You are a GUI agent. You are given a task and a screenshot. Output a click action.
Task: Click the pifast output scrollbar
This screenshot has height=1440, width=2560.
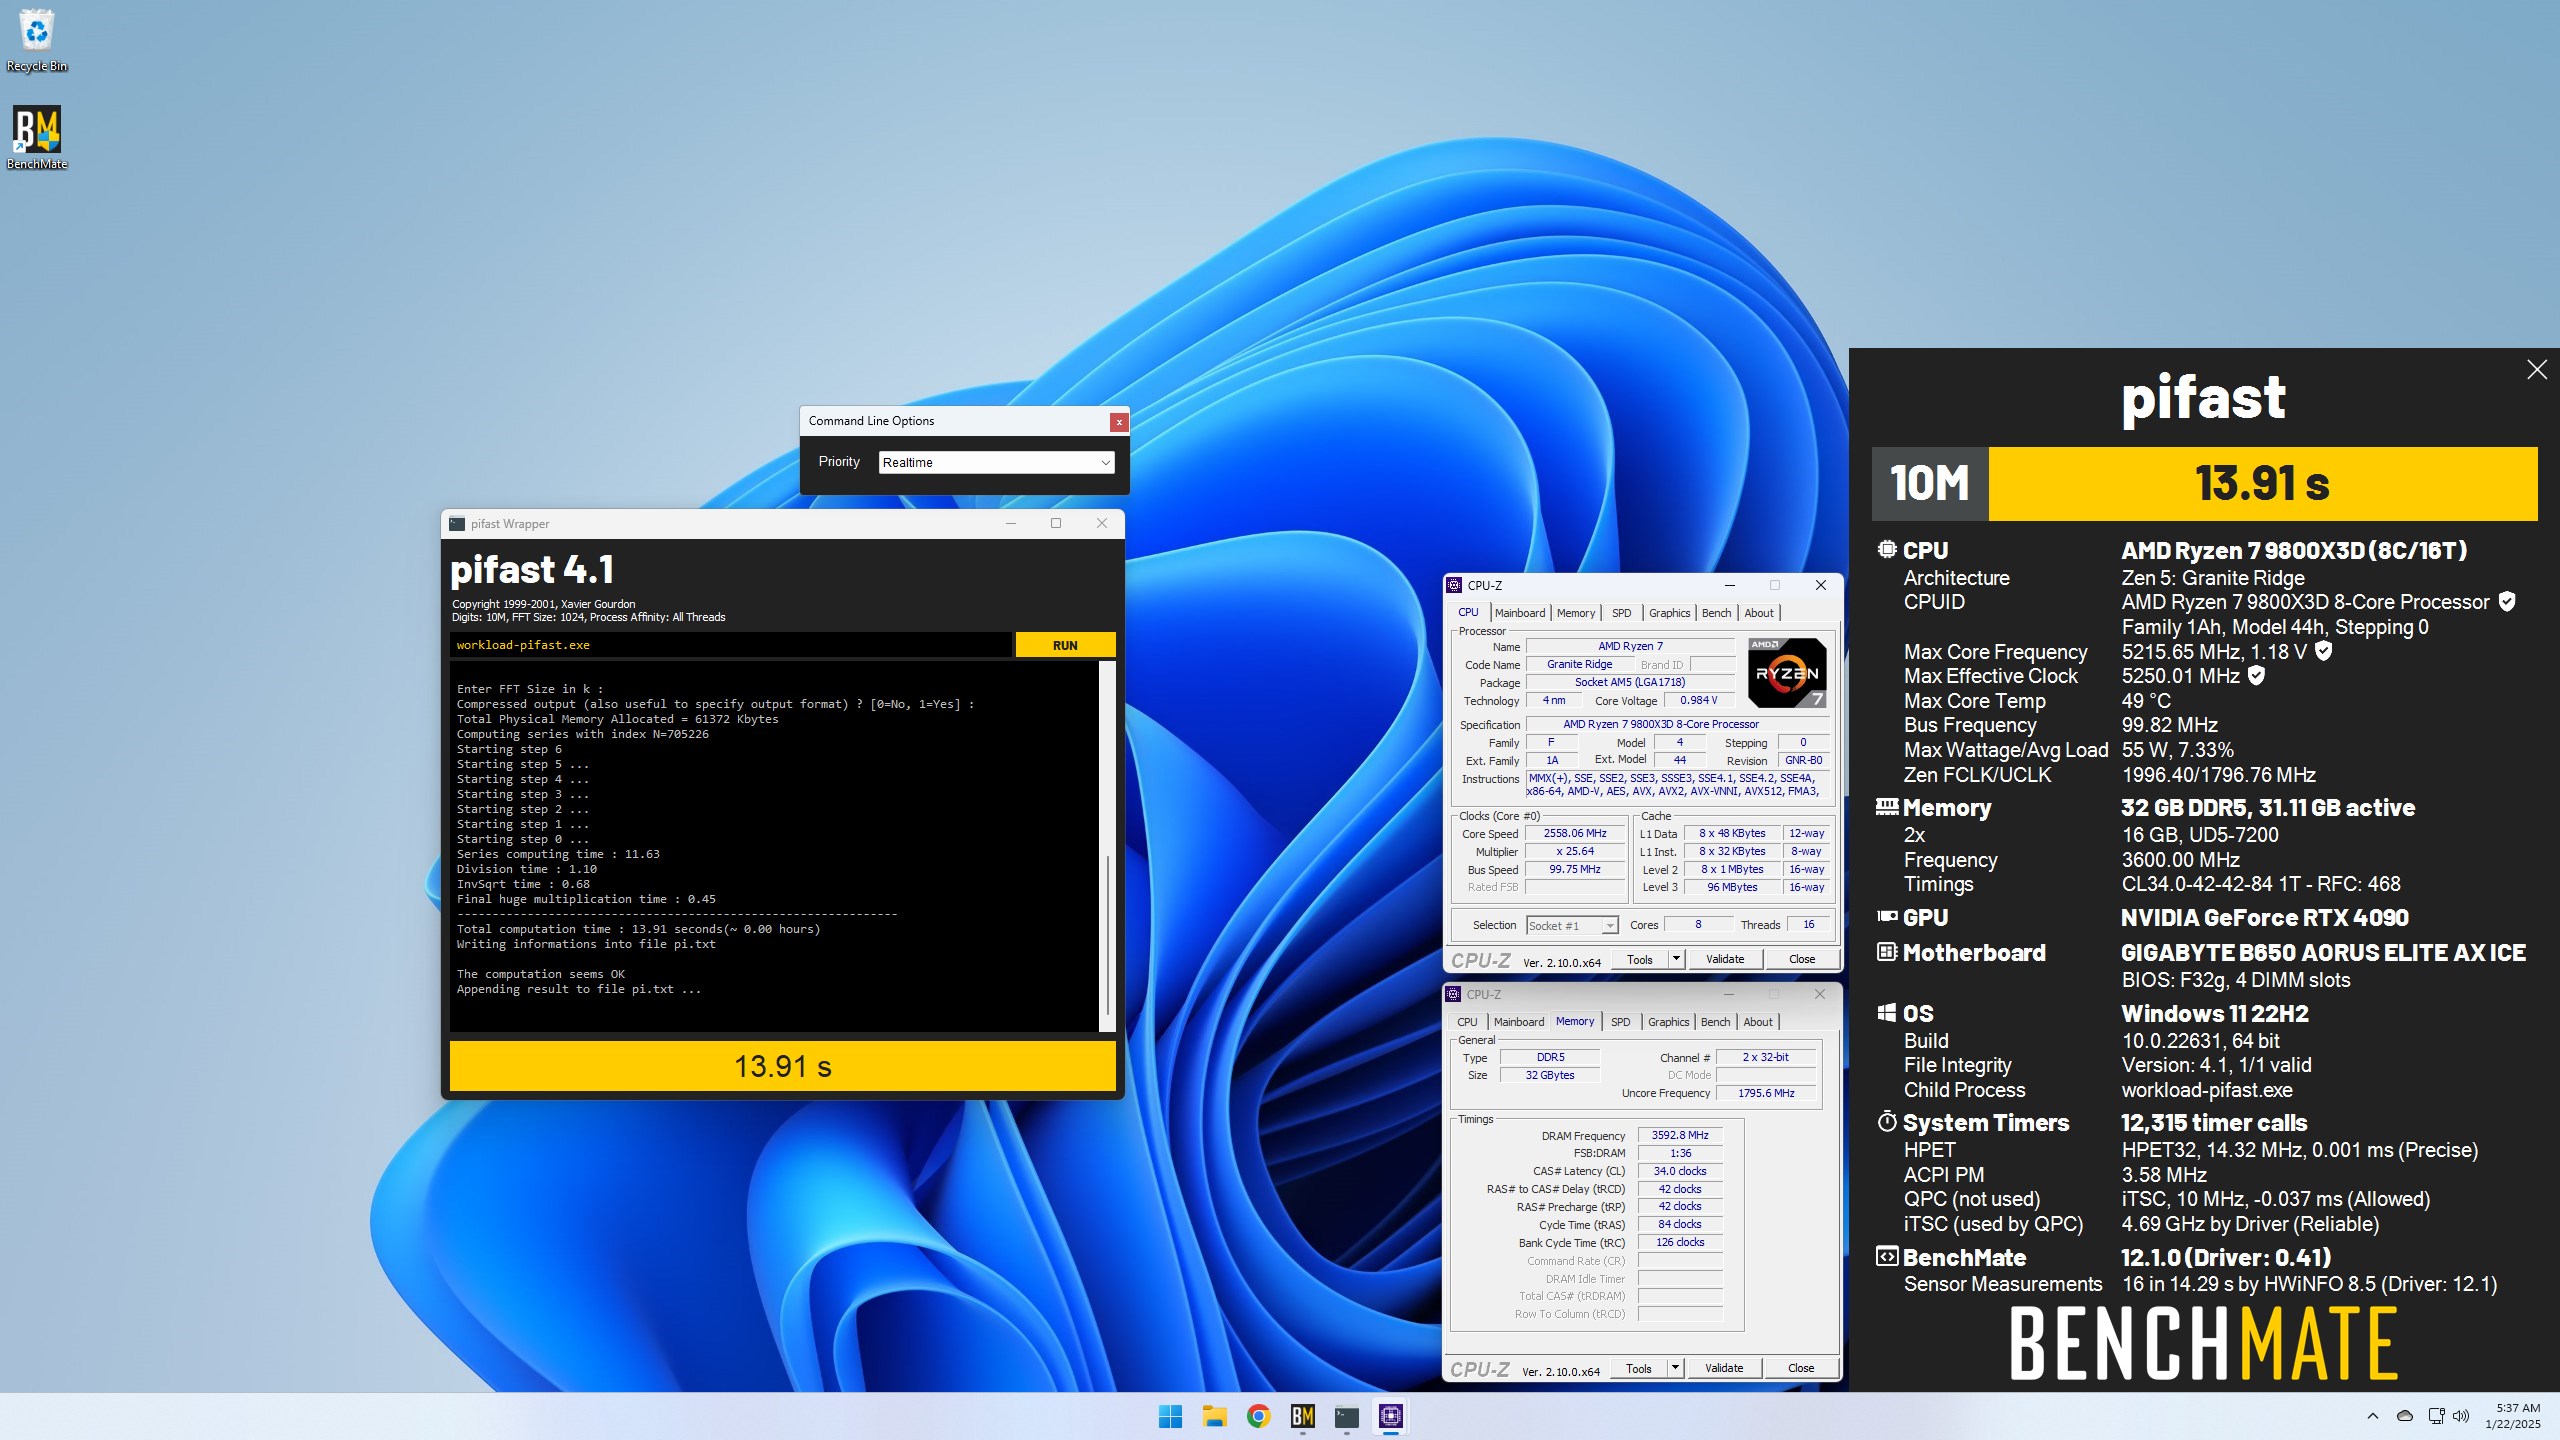pyautogui.click(x=1107, y=935)
